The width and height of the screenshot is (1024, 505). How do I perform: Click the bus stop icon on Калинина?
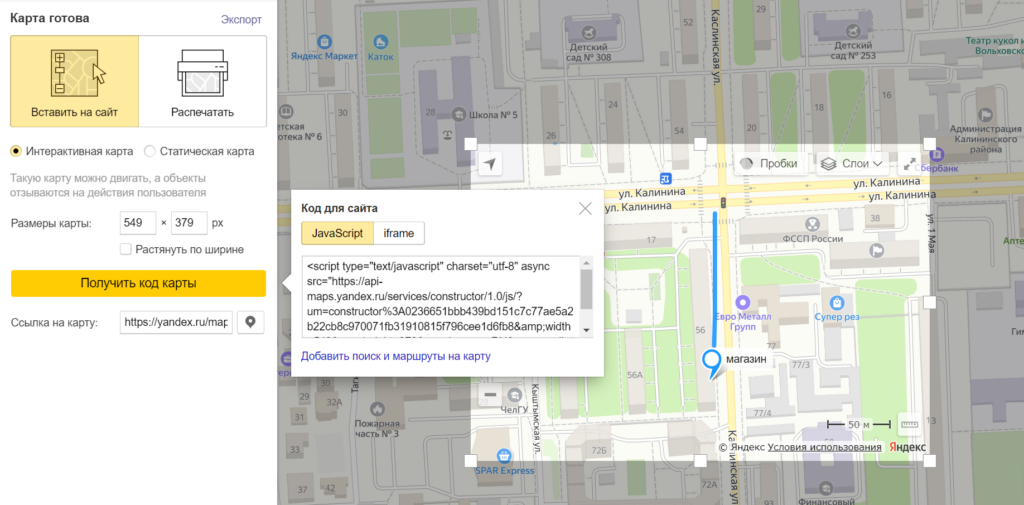tap(665, 178)
